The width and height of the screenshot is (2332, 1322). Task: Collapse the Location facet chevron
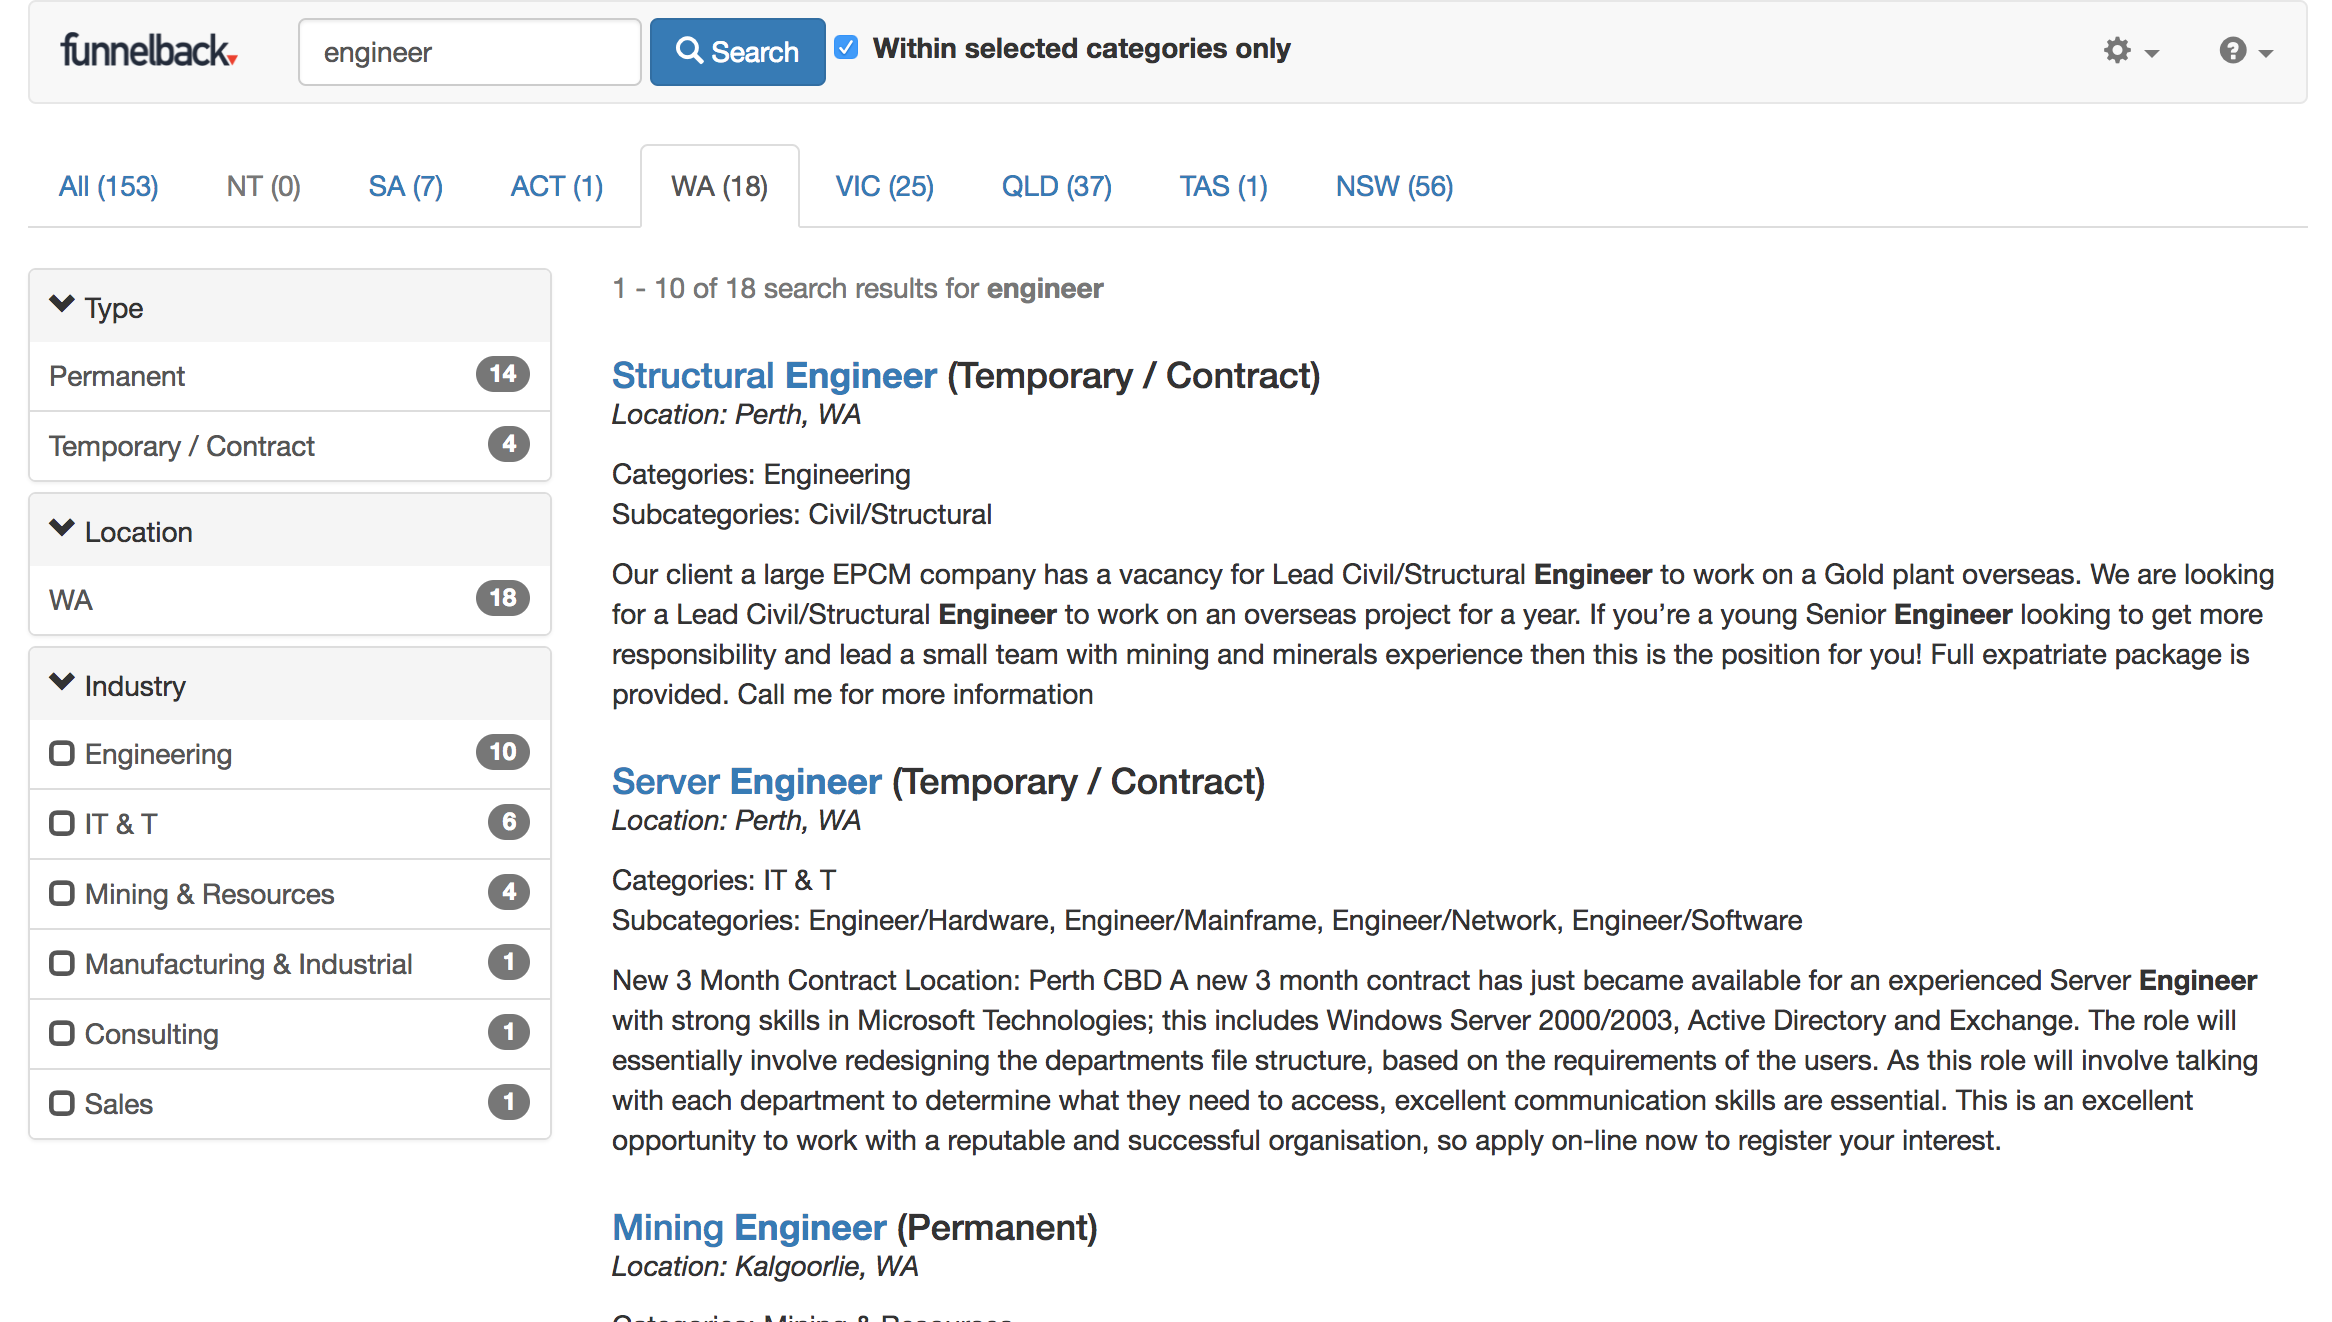pyautogui.click(x=62, y=529)
